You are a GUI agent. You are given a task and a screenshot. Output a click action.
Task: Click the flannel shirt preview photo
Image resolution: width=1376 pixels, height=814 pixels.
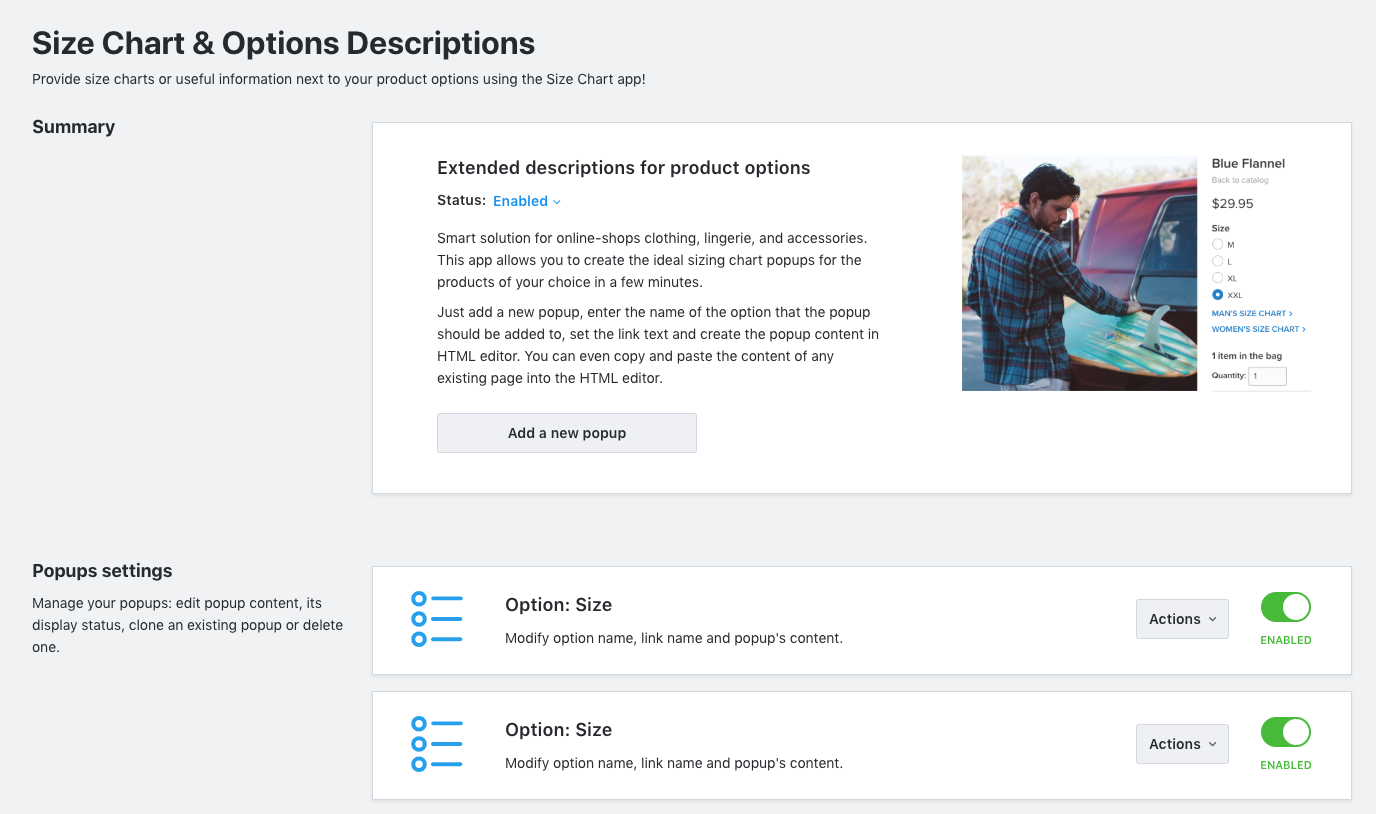click(x=1079, y=273)
